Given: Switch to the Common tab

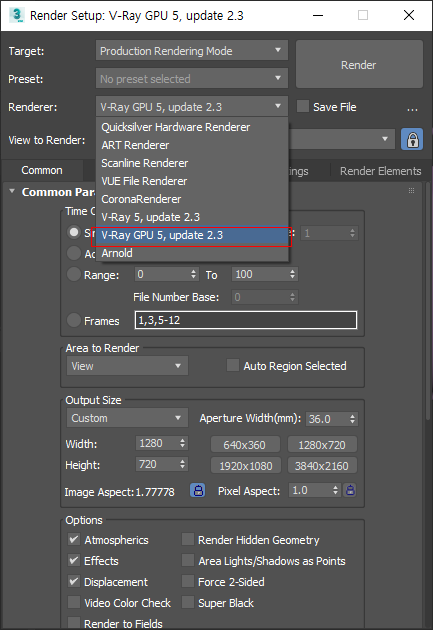Looking at the screenshot, I should pos(42,170).
